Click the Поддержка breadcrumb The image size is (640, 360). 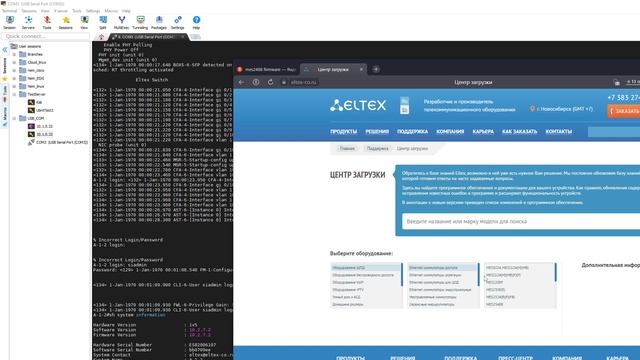(x=377, y=149)
